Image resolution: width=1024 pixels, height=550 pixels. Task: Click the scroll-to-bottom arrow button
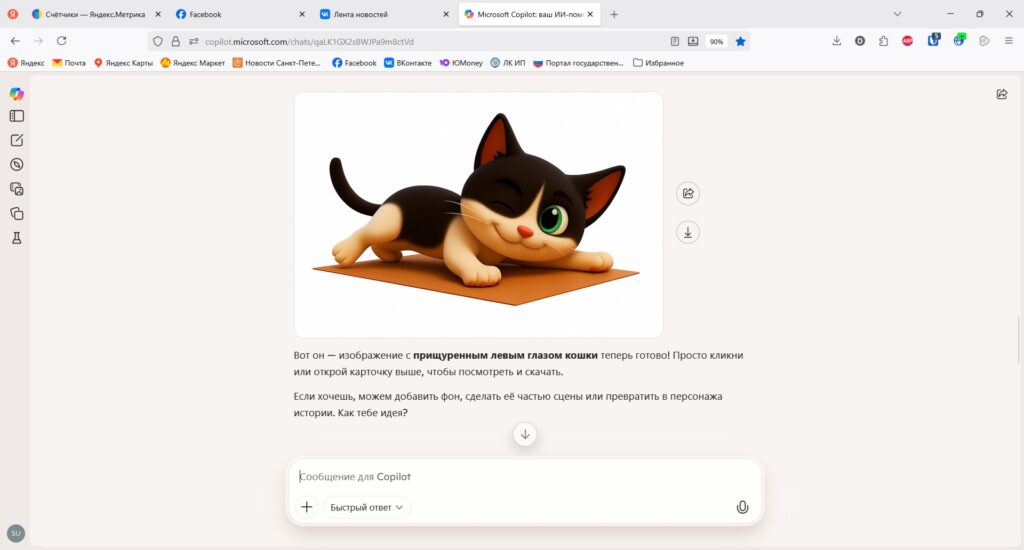pos(525,434)
